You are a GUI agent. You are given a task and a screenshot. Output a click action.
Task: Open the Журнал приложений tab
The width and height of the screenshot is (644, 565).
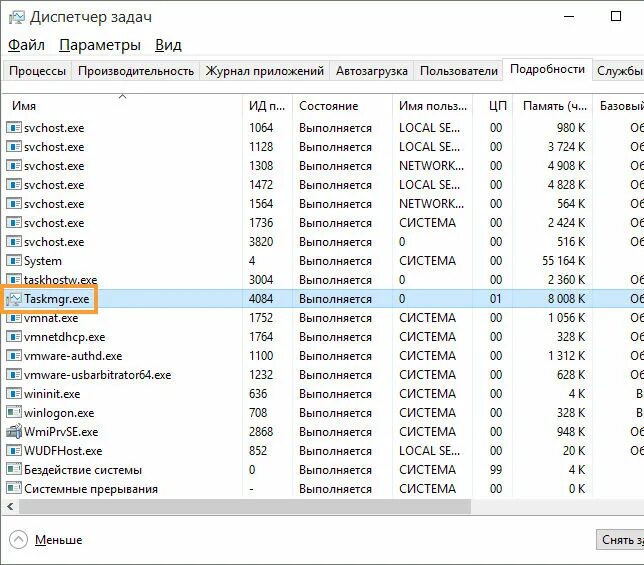coord(264,71)
